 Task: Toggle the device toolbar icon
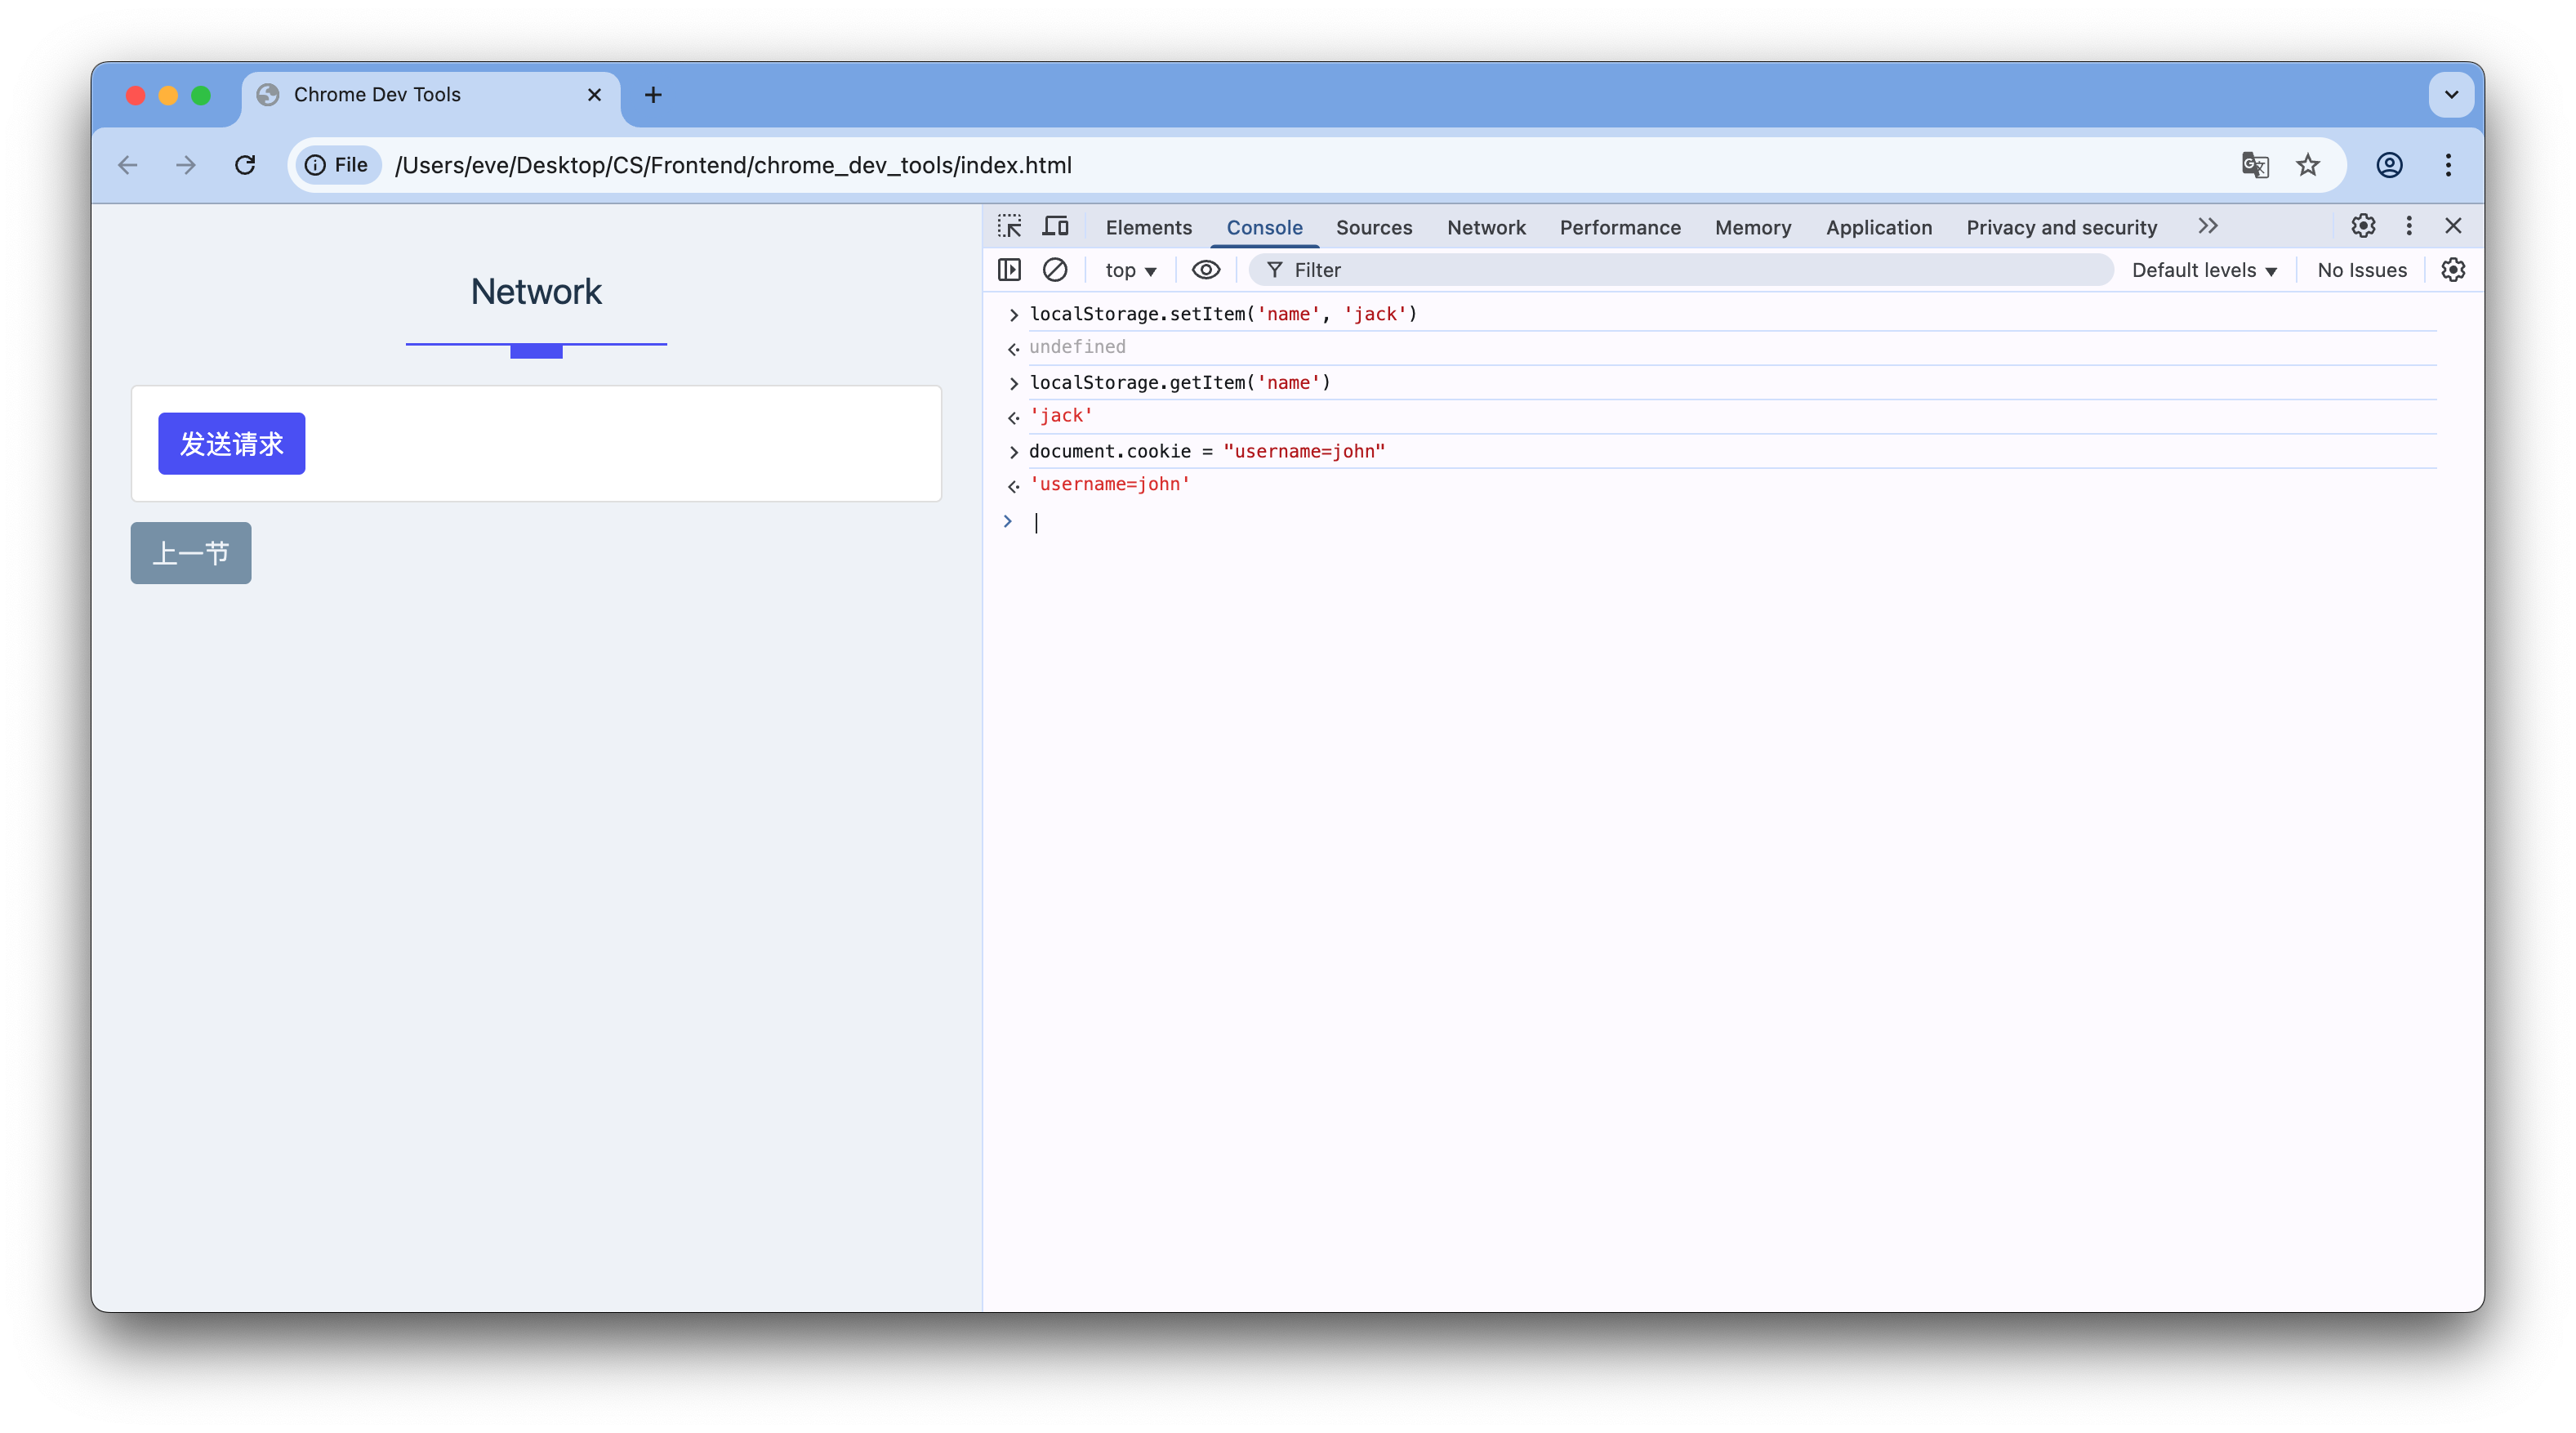(x=1055, y=226)
